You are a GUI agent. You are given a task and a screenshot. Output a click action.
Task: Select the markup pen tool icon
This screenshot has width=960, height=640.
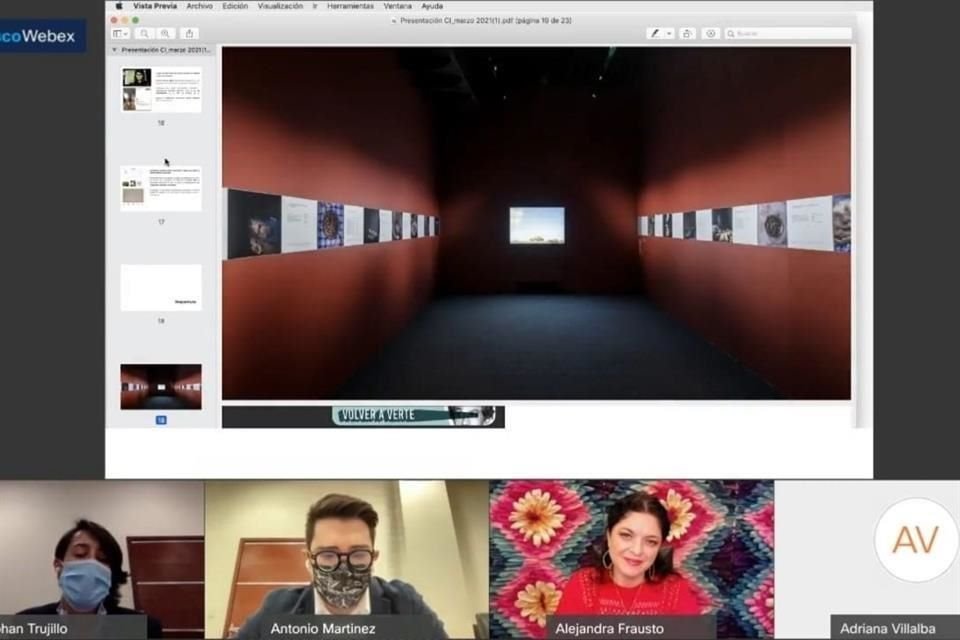[x=655, y=33]
